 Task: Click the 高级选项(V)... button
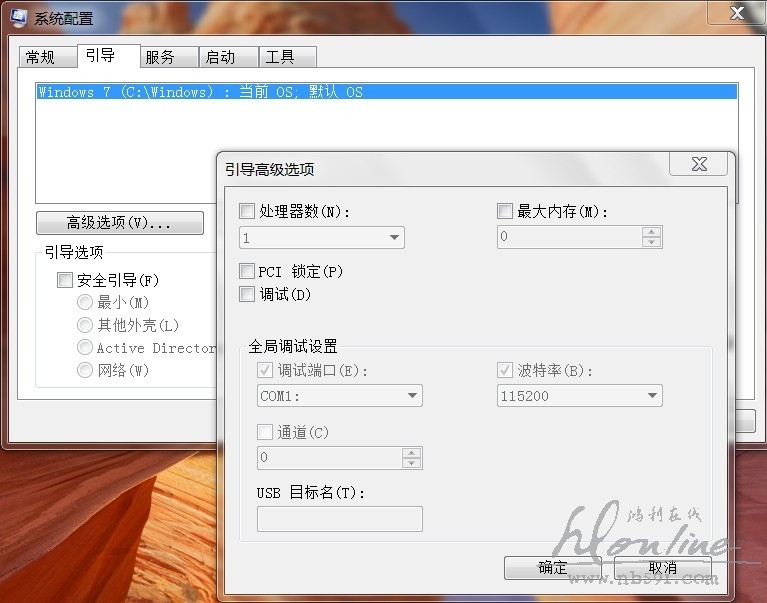pos(120,223)
